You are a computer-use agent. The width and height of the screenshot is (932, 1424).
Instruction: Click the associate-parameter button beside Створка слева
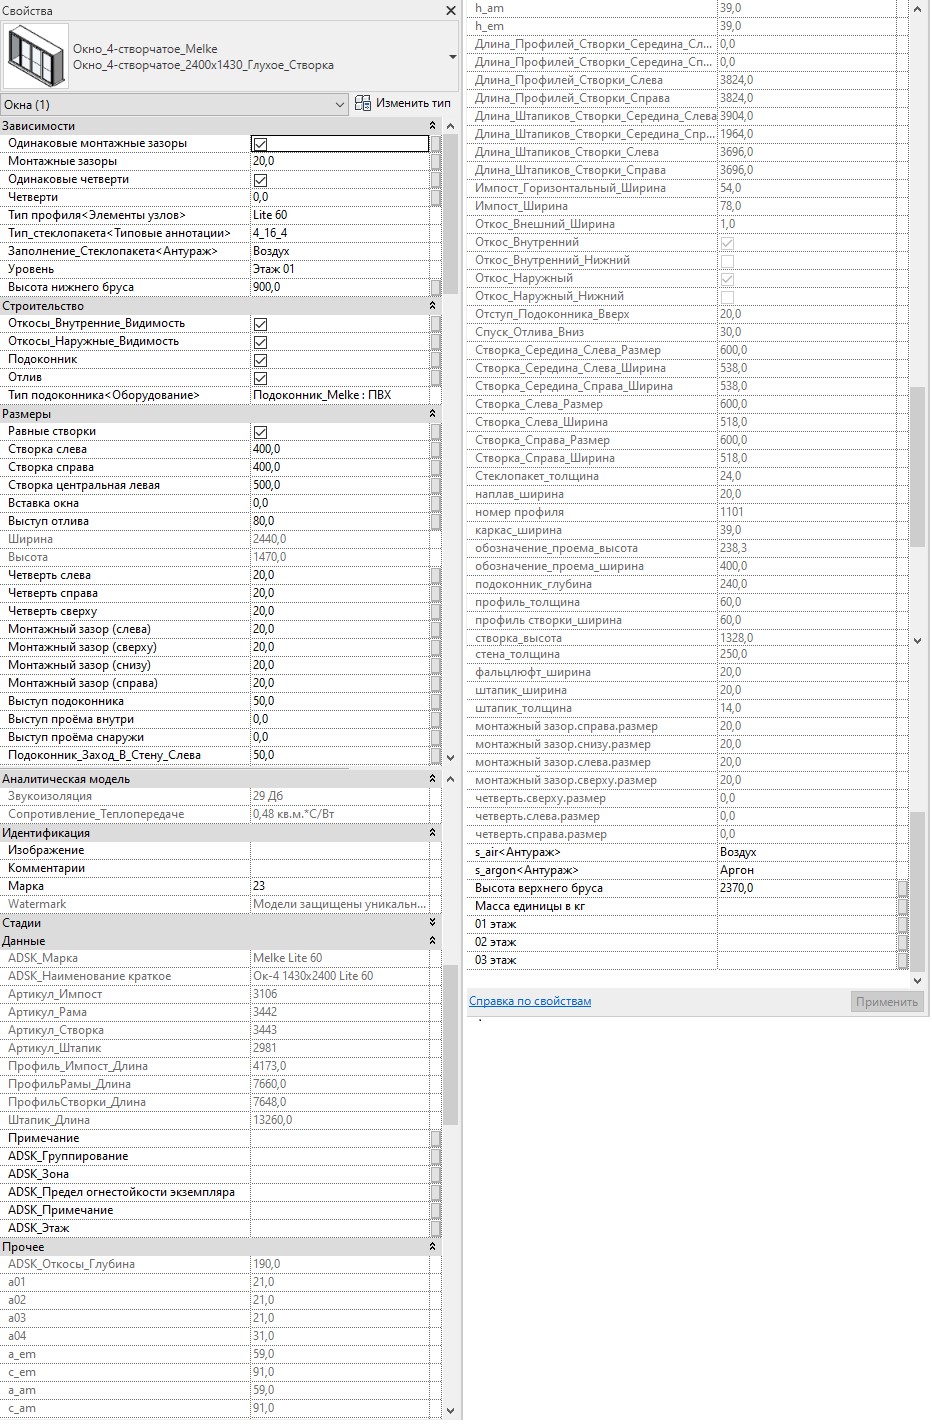[x=435, y=450]
